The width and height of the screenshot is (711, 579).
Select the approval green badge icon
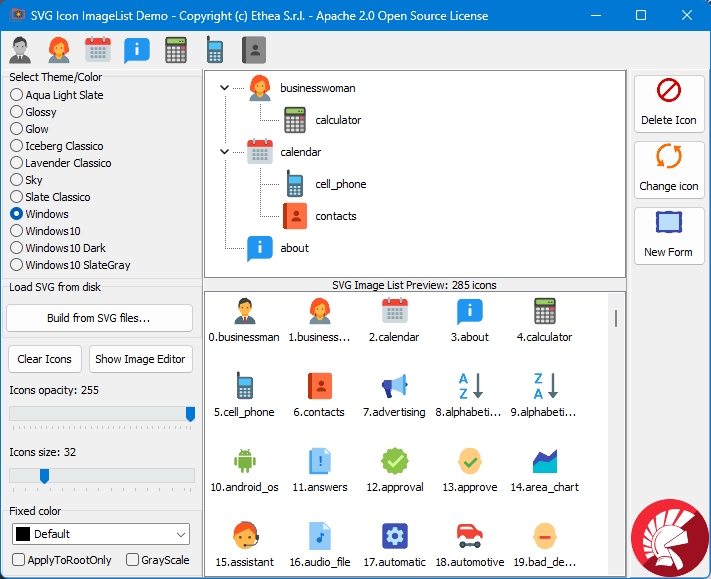click(x=394, y=462)
